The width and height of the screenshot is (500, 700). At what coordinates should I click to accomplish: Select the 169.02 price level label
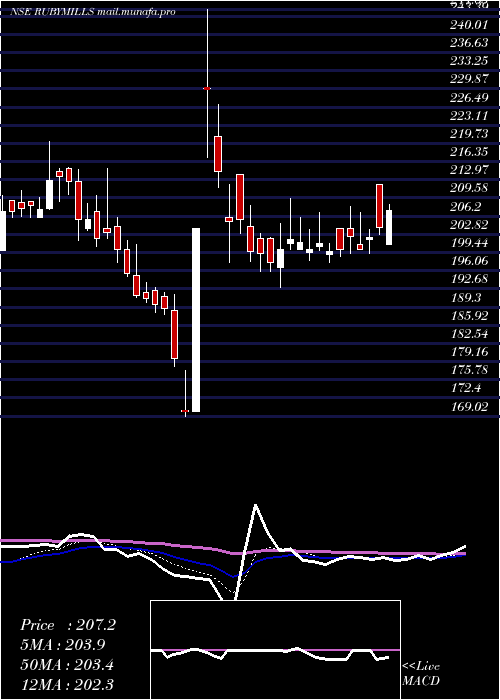coord(469,407)
